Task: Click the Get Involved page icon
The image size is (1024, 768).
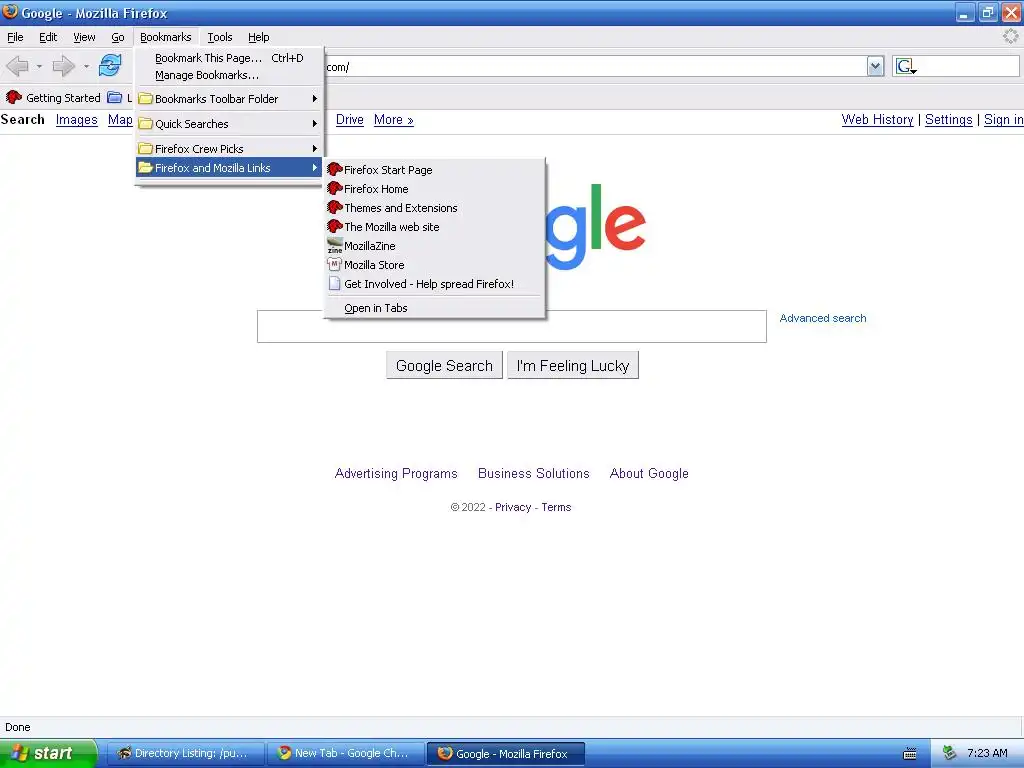Action: point(334,283)
